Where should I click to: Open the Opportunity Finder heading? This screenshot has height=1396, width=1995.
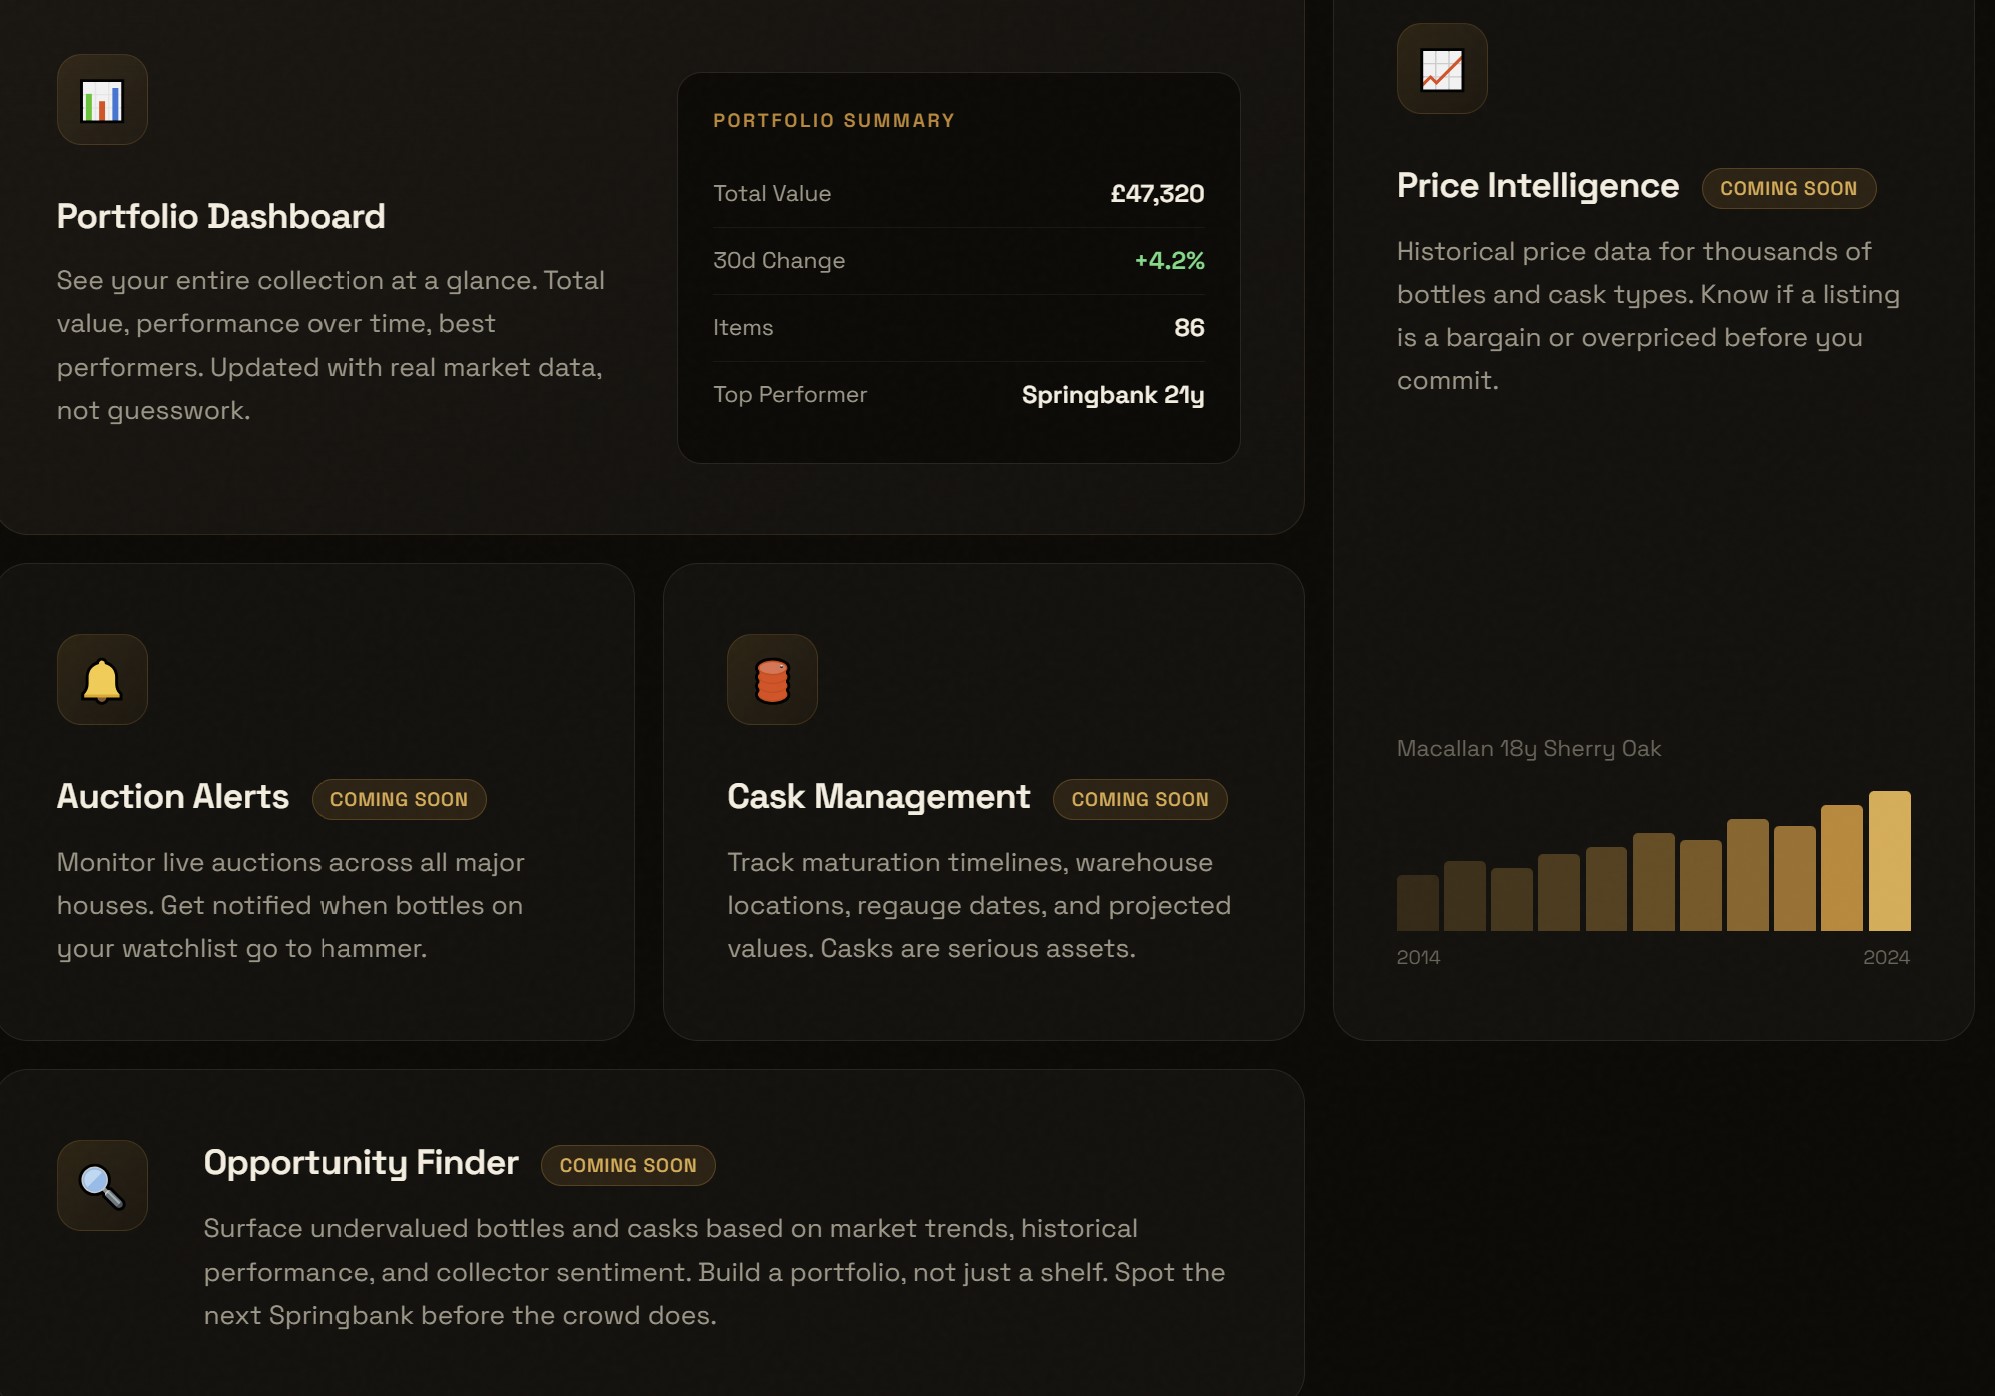361,1163
